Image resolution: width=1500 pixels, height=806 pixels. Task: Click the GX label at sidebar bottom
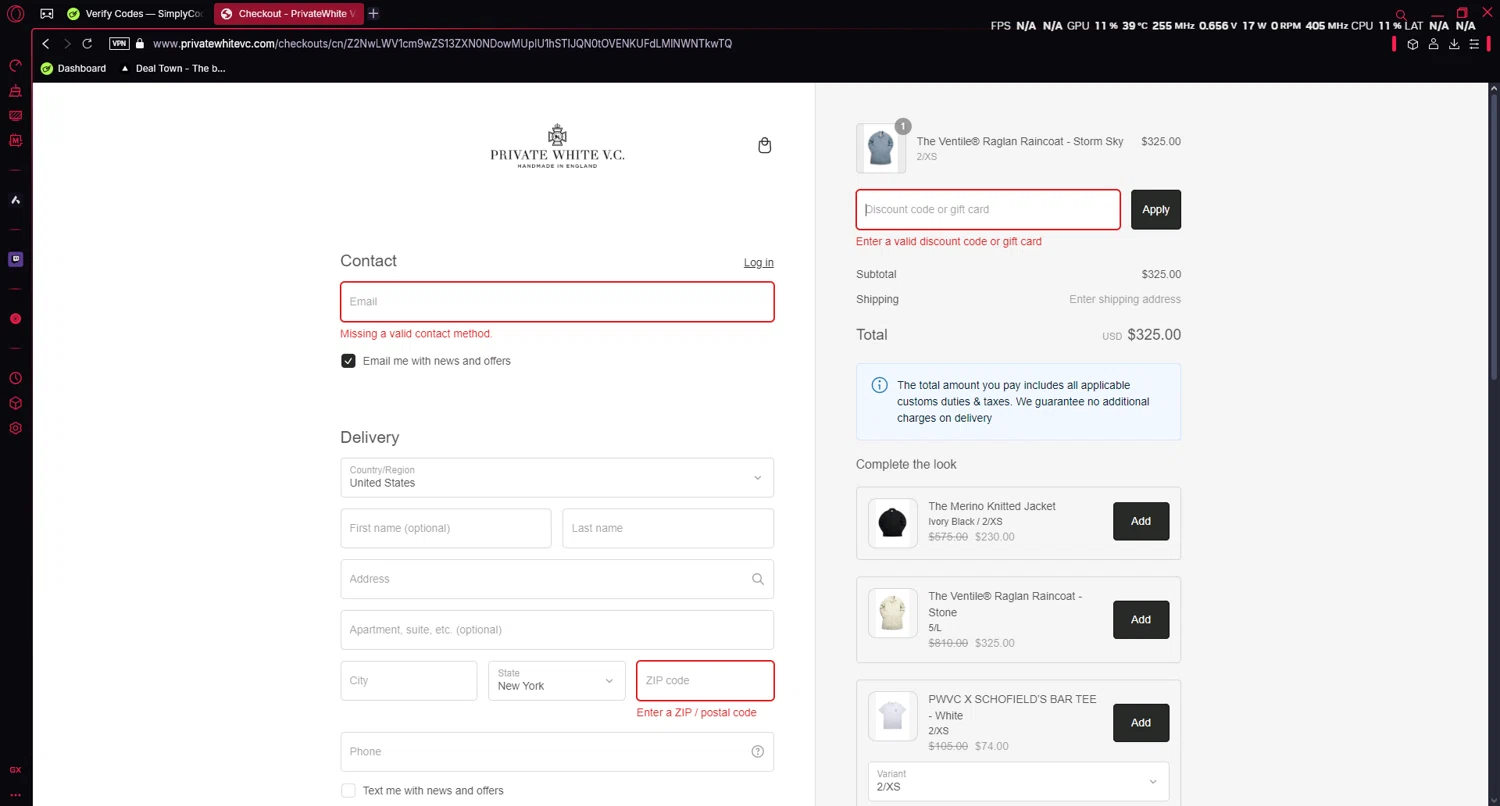click(x=15, y=770)
